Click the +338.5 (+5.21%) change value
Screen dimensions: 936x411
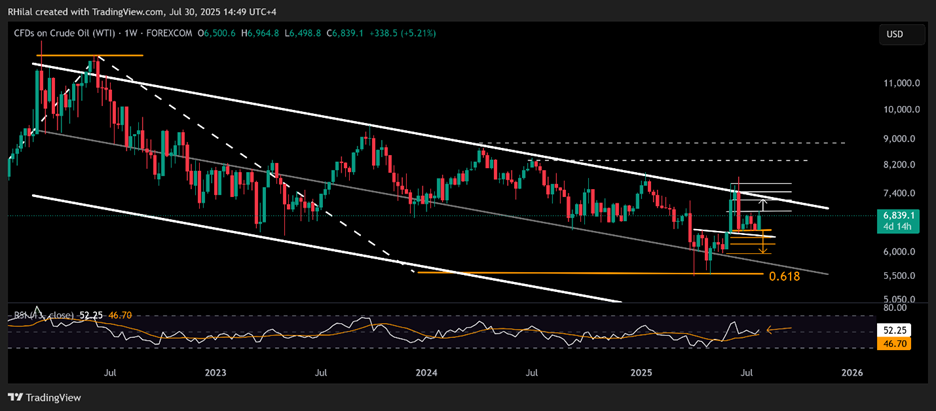[401, 33]
